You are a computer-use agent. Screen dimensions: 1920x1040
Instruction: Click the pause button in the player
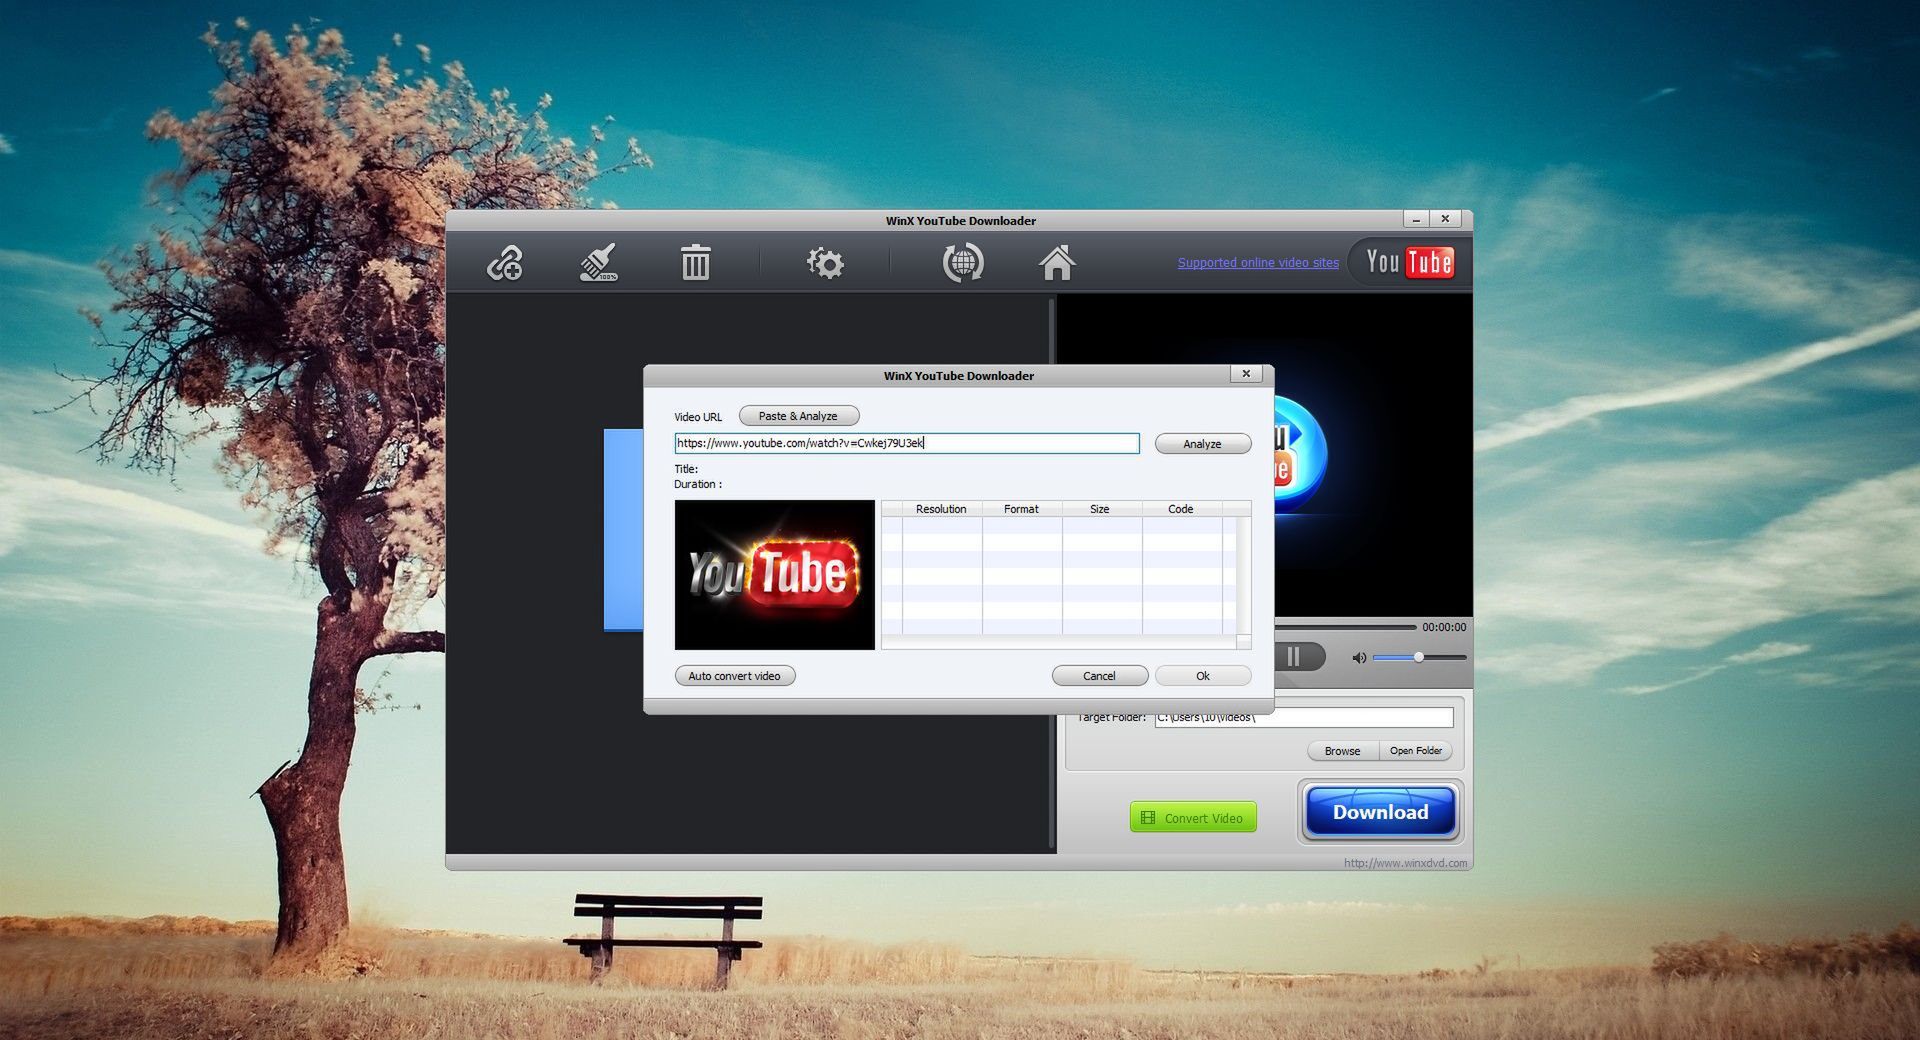(x=1294, y=657)
